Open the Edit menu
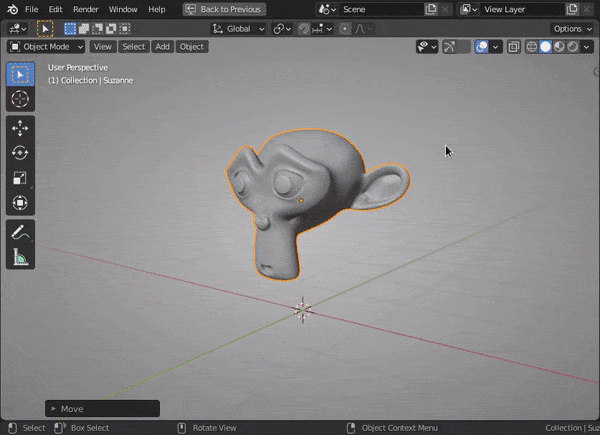 55,9
